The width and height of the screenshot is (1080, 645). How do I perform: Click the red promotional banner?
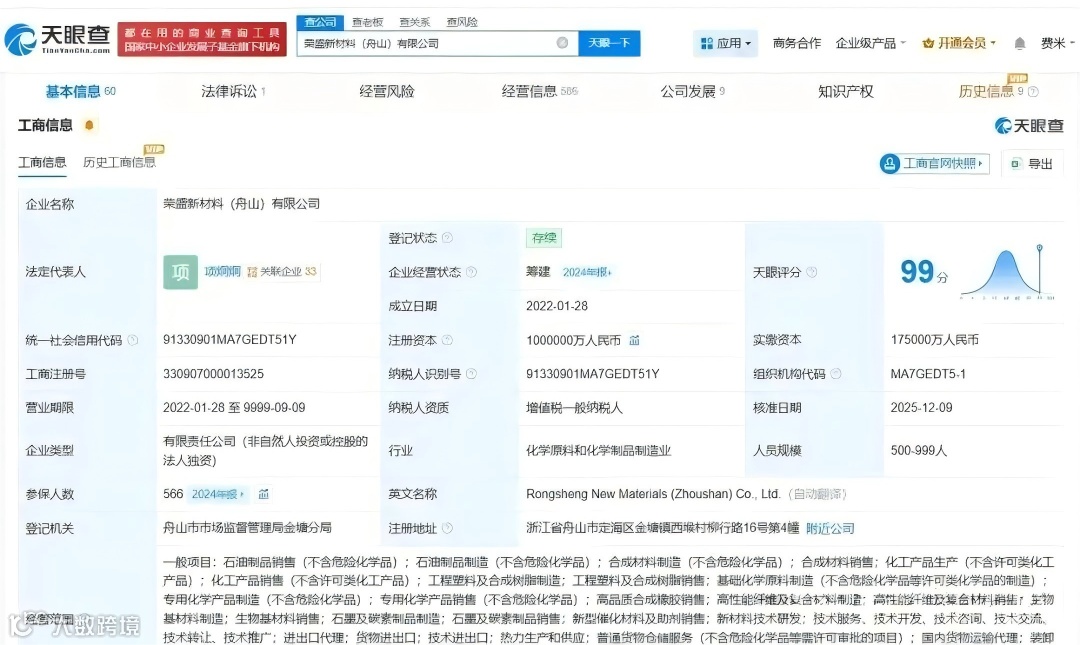click(x=202, y=39)
